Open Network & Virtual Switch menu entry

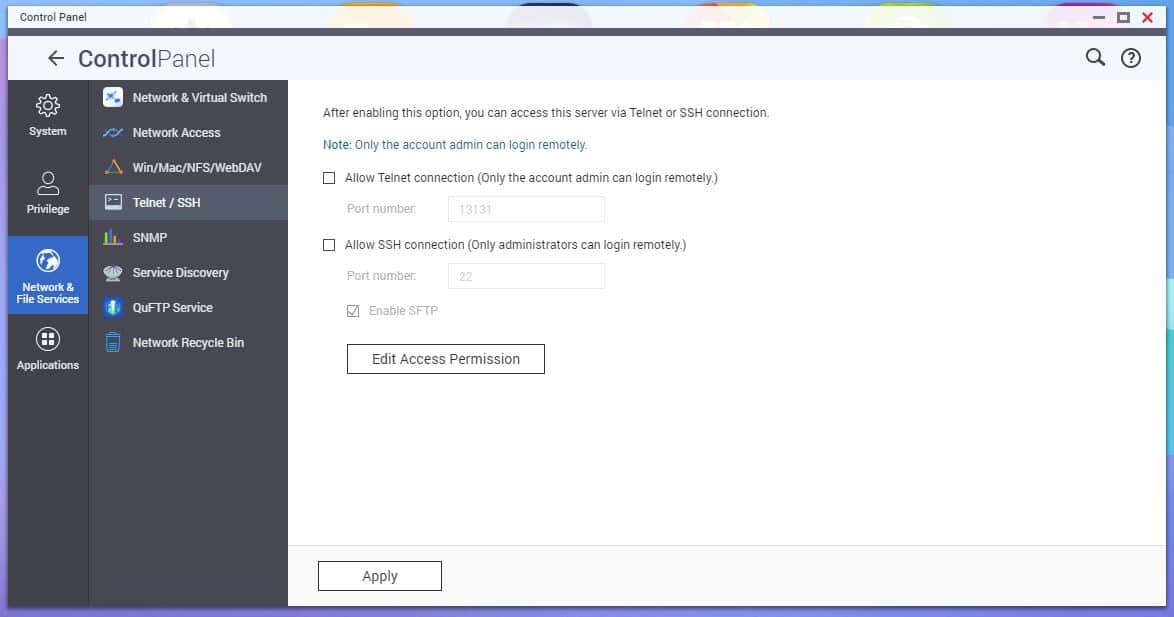[189, 97]
